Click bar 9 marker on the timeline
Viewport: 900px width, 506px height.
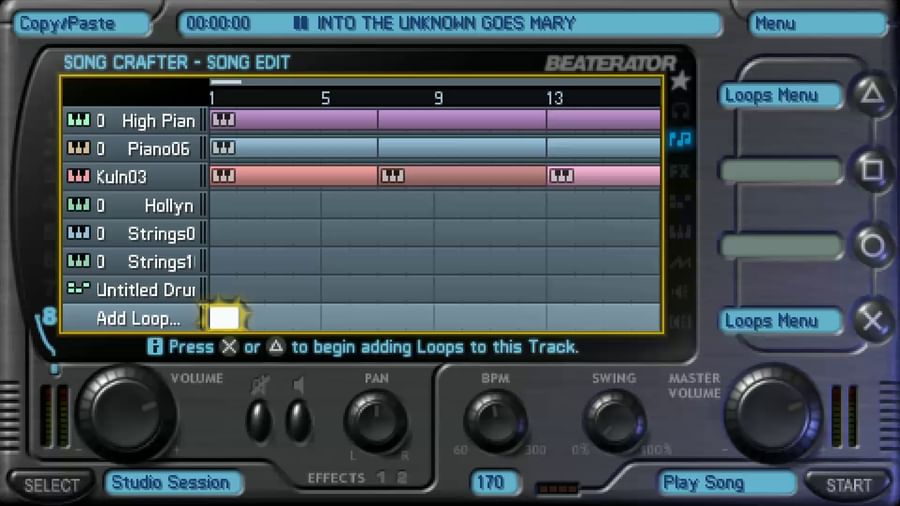click(439, 99)
